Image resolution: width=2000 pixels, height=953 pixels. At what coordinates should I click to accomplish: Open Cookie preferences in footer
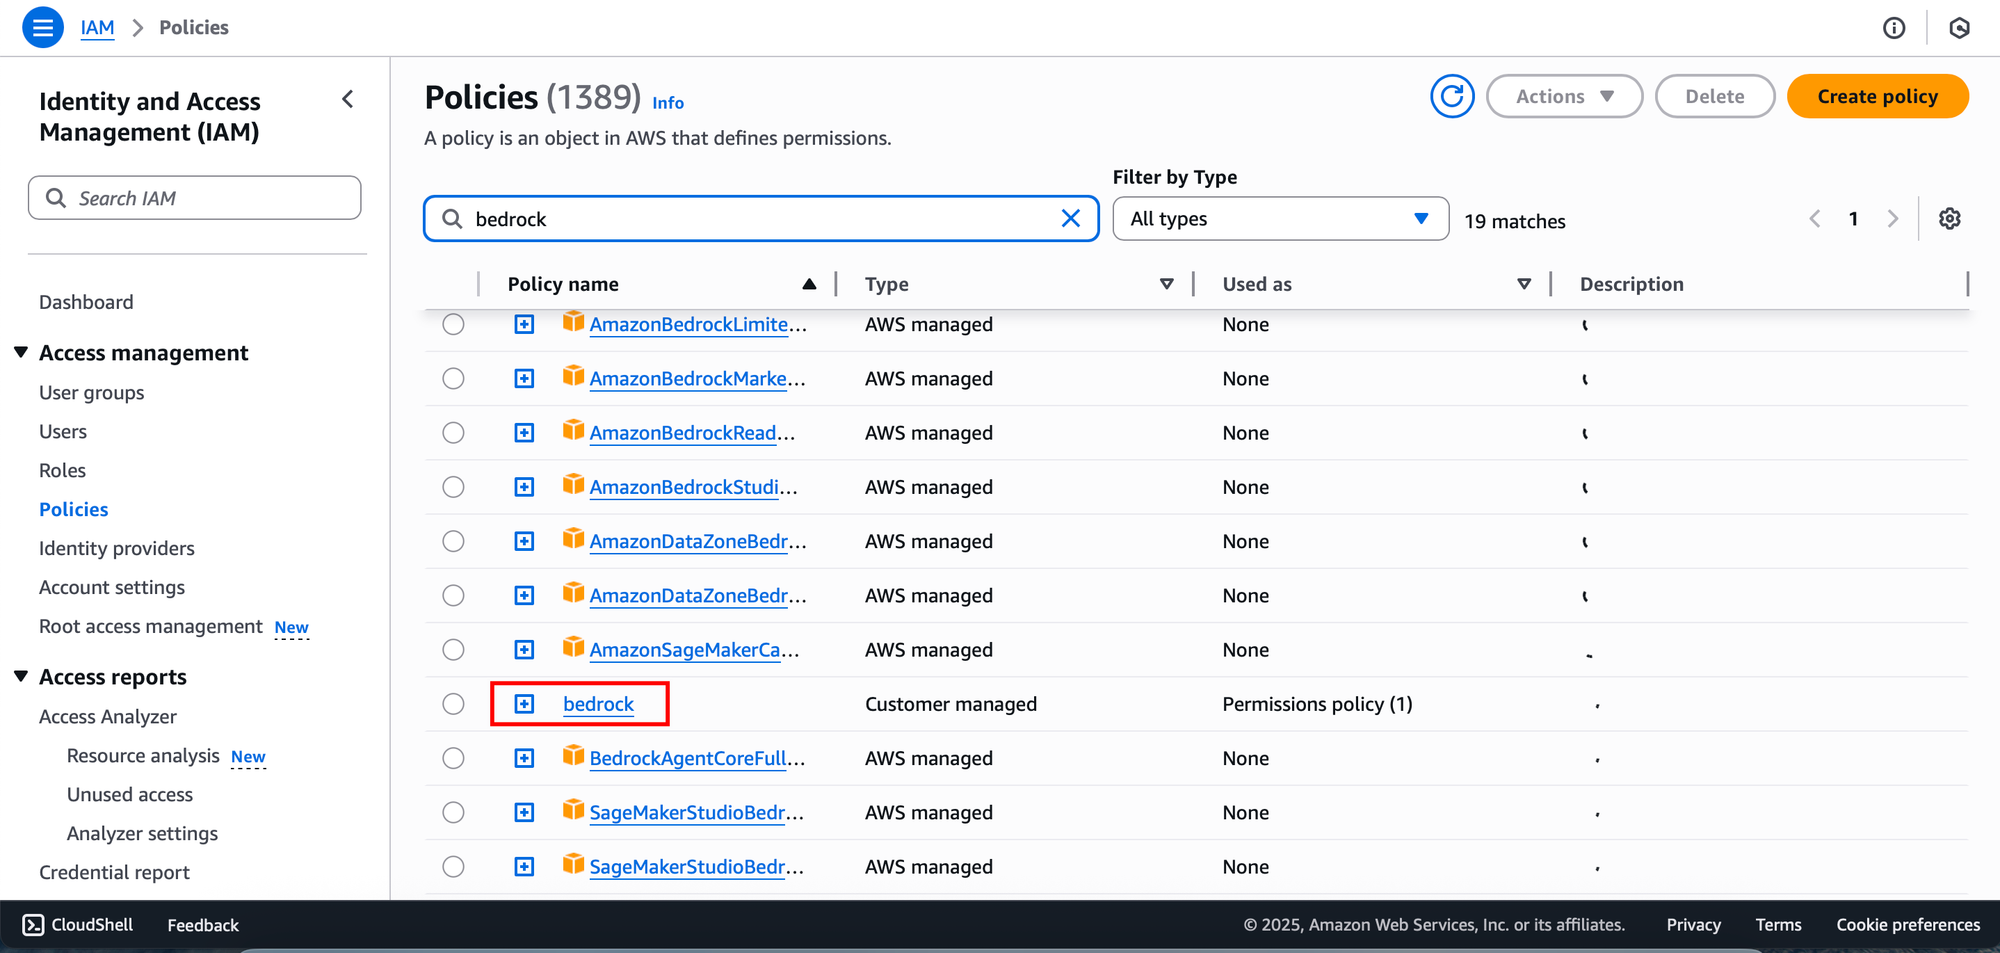coord(1908,924)
